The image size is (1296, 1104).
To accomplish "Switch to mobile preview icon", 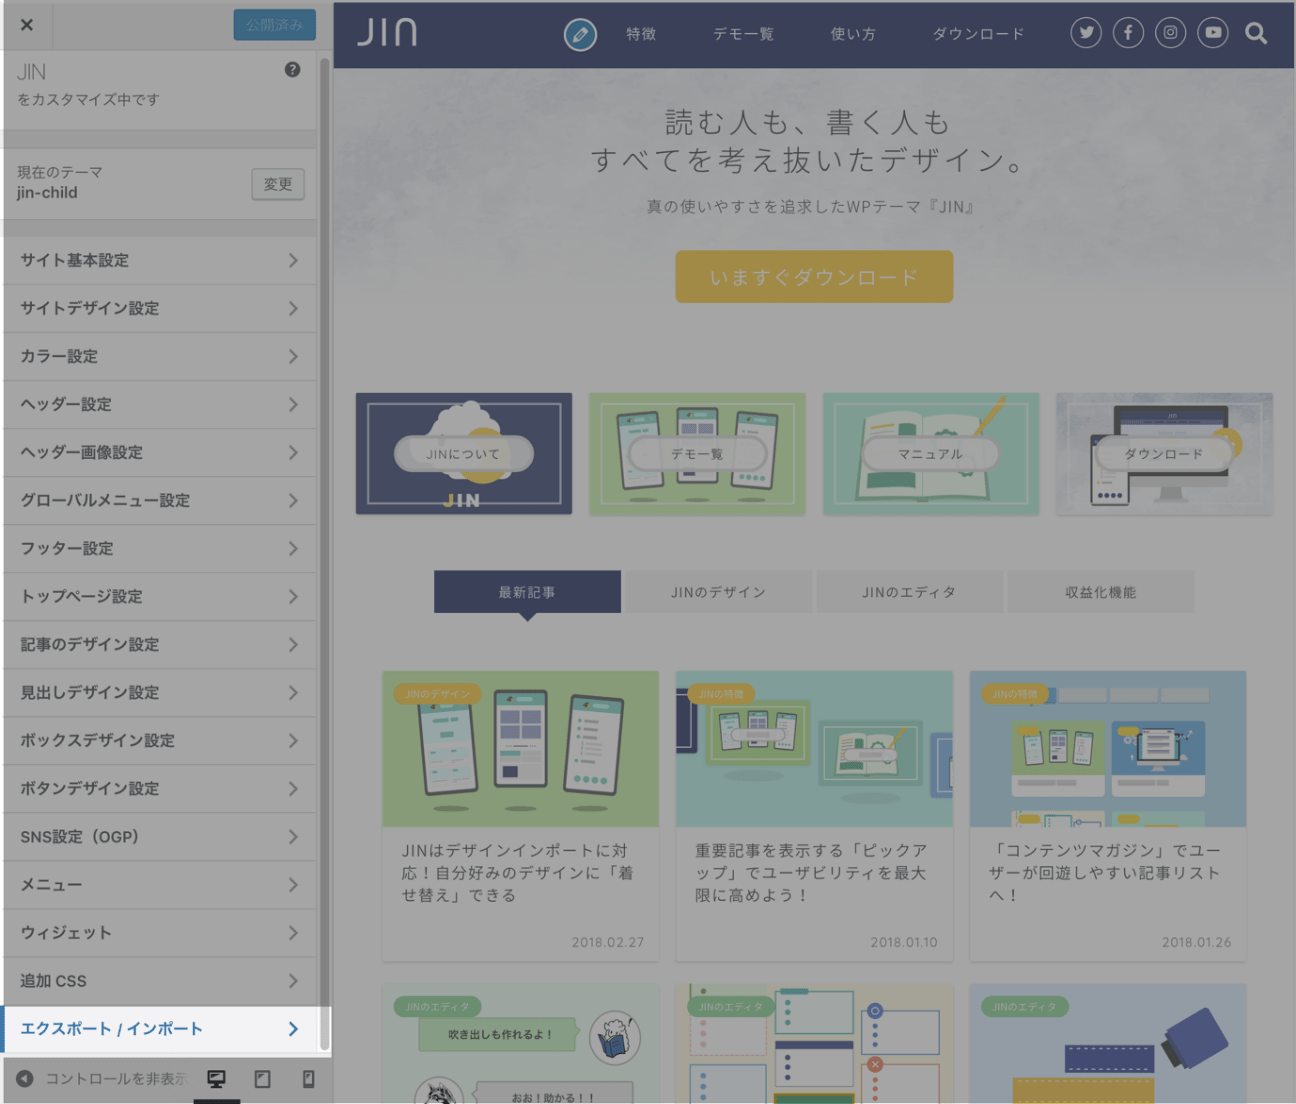I will (x=308, y=1079).
